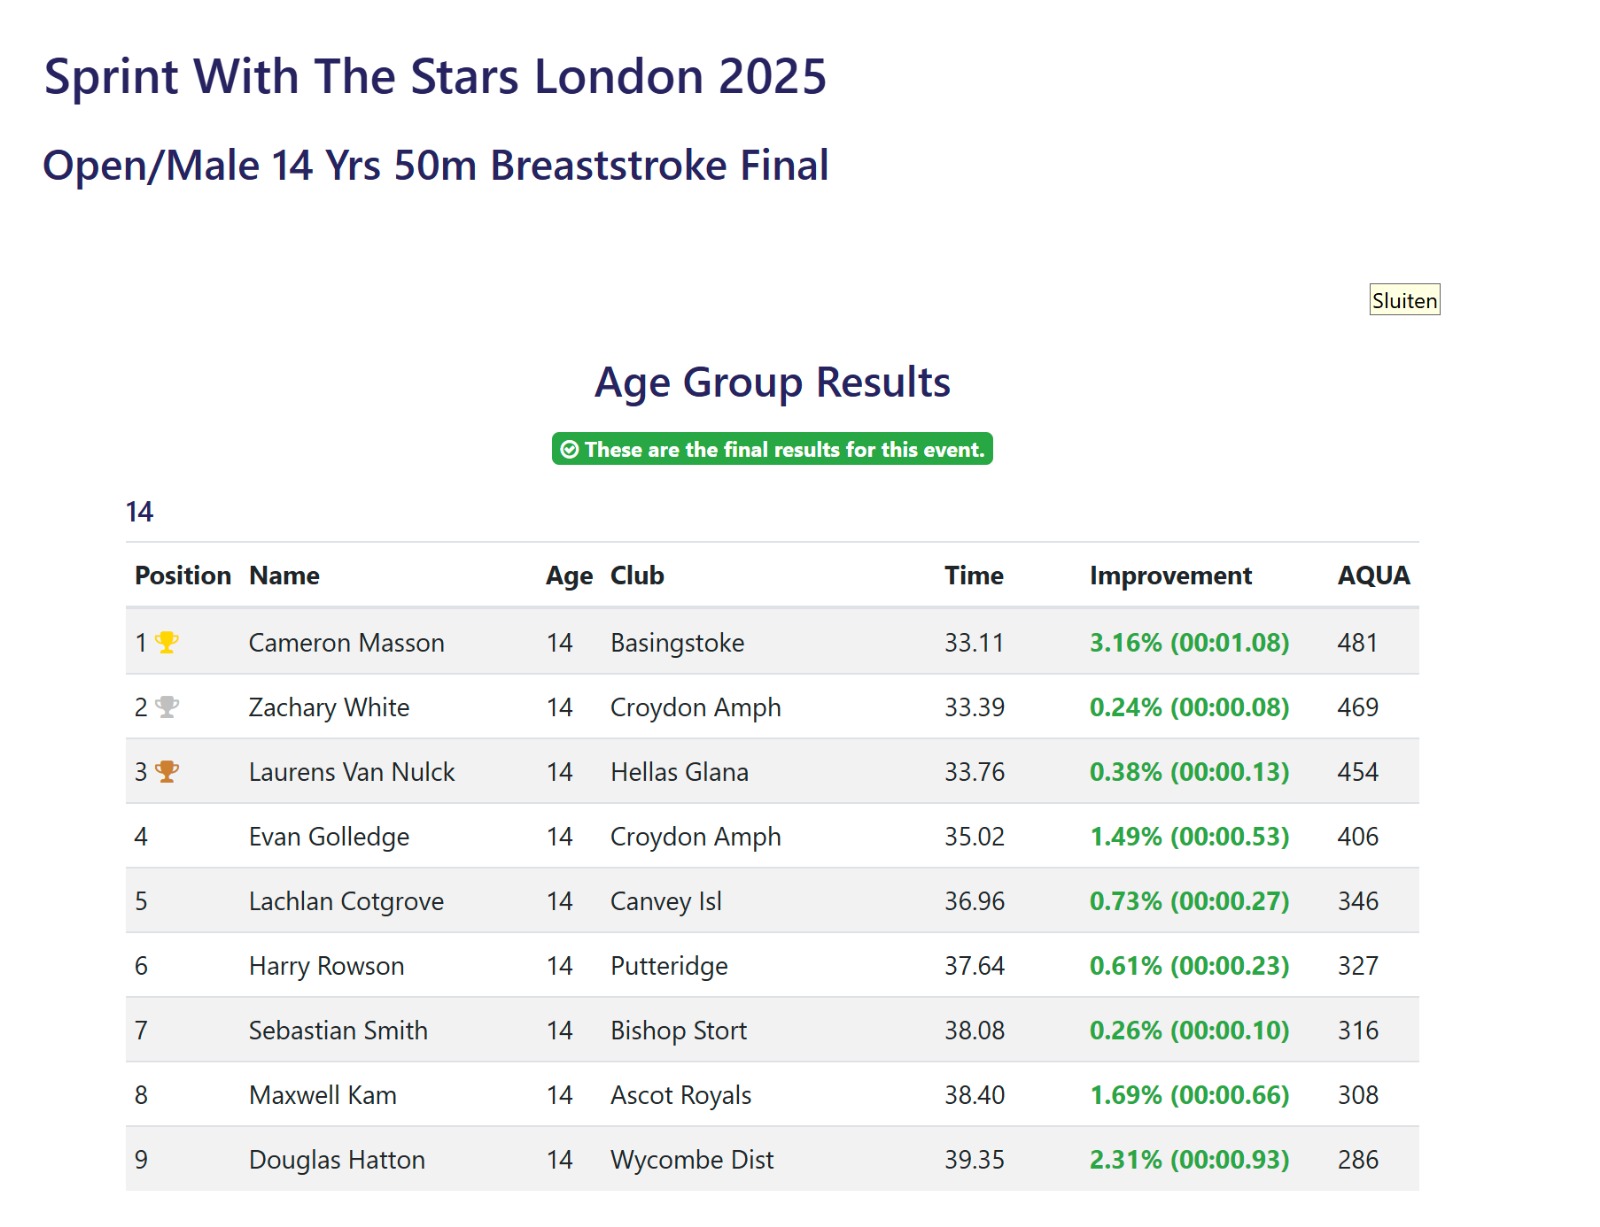Click the Name column header

(284, 576)
